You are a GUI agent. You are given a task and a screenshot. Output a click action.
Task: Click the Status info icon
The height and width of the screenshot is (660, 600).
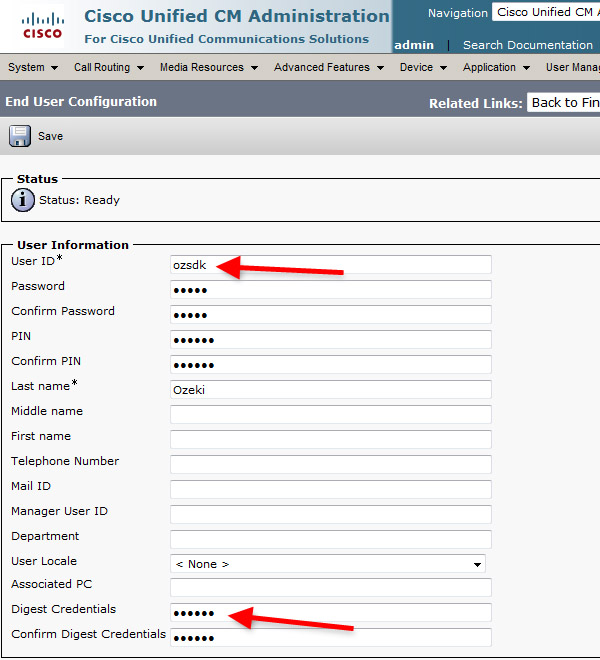[x=23, y=200]
